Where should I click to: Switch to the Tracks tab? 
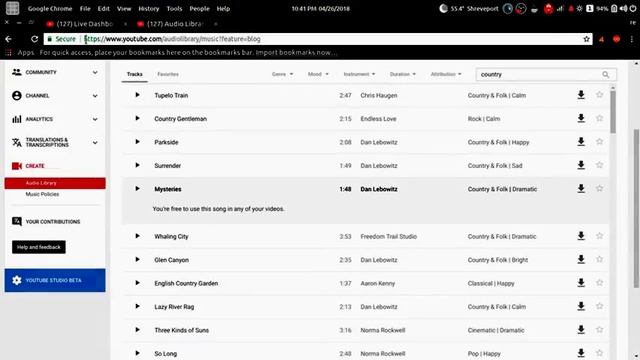(135, 74)
